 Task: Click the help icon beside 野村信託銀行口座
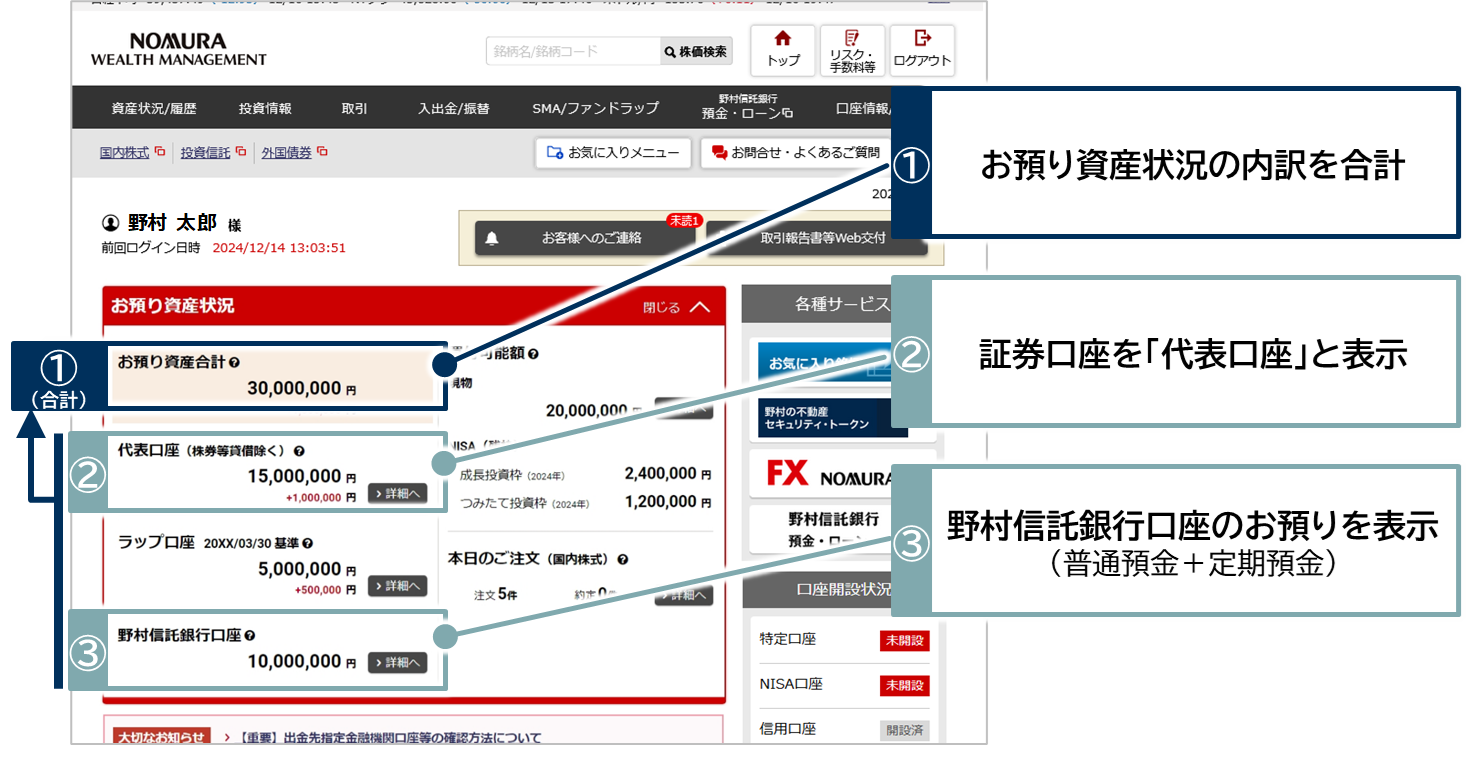pyautogui.click(x=250, y=635)
